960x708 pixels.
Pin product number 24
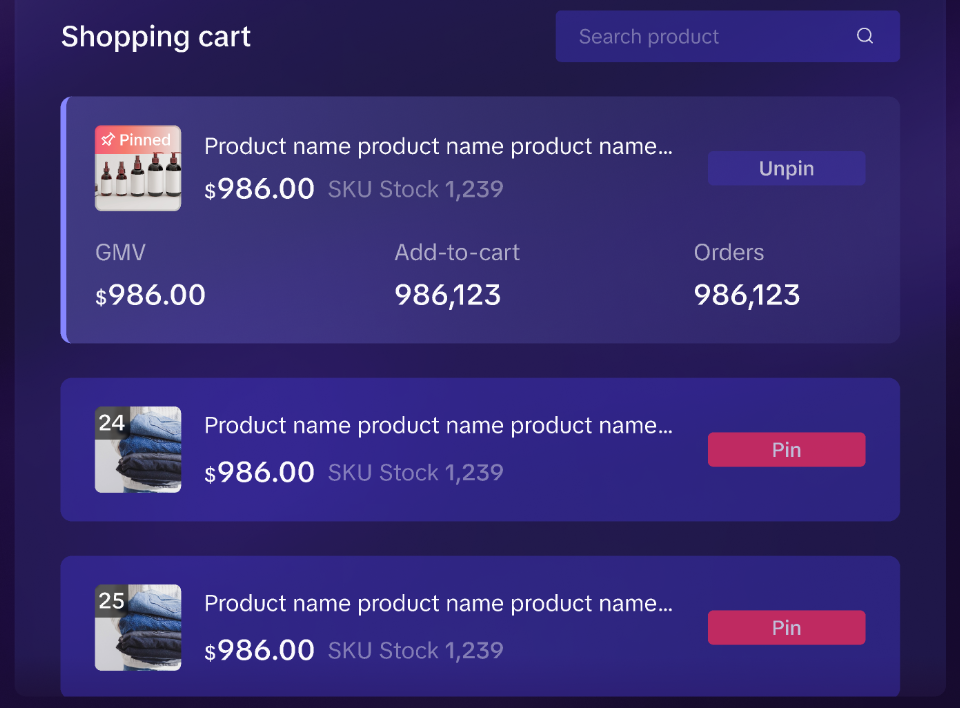tap(786, 450)
